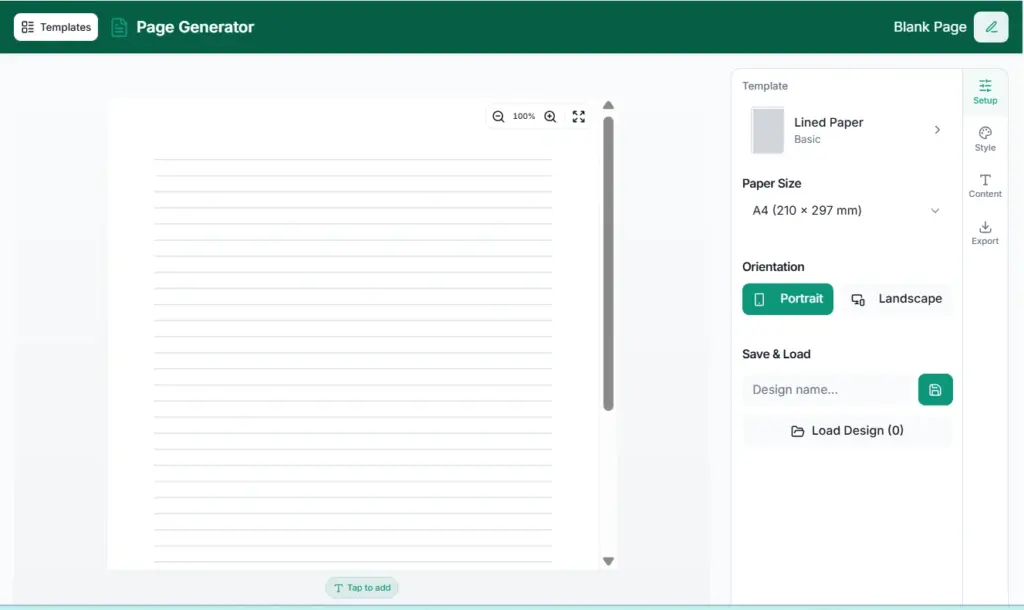
Task: Save the design with the disk icon
Action: pyautogui.click(x=935, y=389)
